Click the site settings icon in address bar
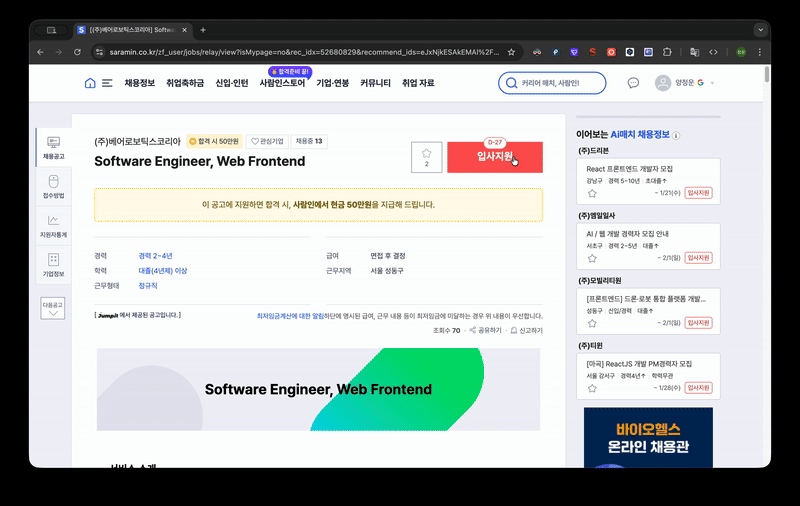 (99, 52)
